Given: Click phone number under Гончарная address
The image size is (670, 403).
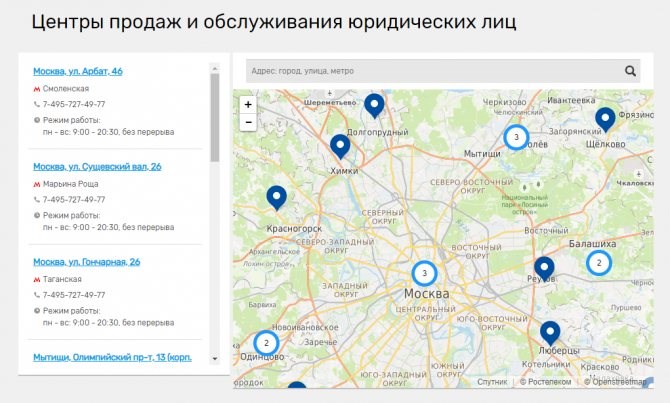Looking at the screenshot, I should click(74, 295).
